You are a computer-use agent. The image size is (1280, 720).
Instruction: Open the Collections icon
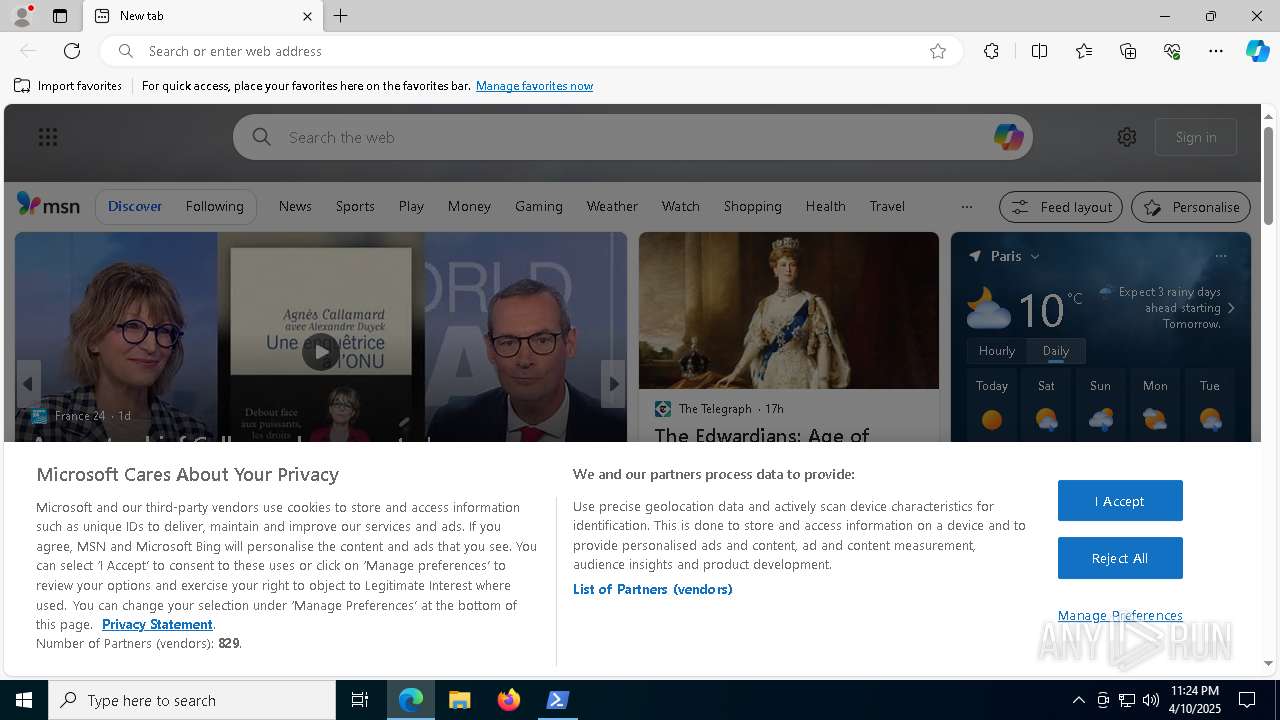coord(1128,51)
